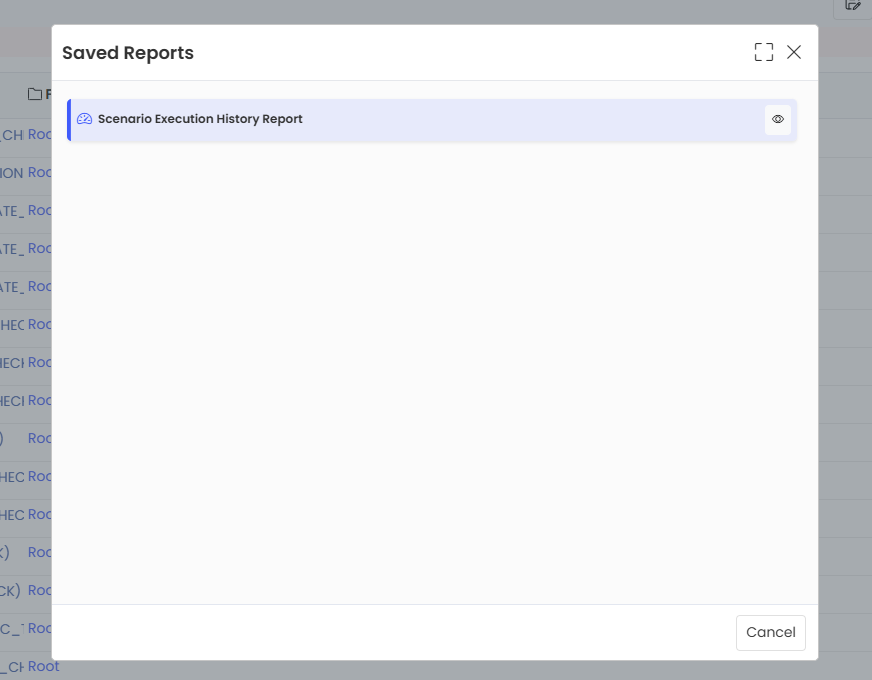Image resolution: width=872 pixels, height=680 pixels.
Task: View the Scenario Execution History Report
Action: click(777, 120)
